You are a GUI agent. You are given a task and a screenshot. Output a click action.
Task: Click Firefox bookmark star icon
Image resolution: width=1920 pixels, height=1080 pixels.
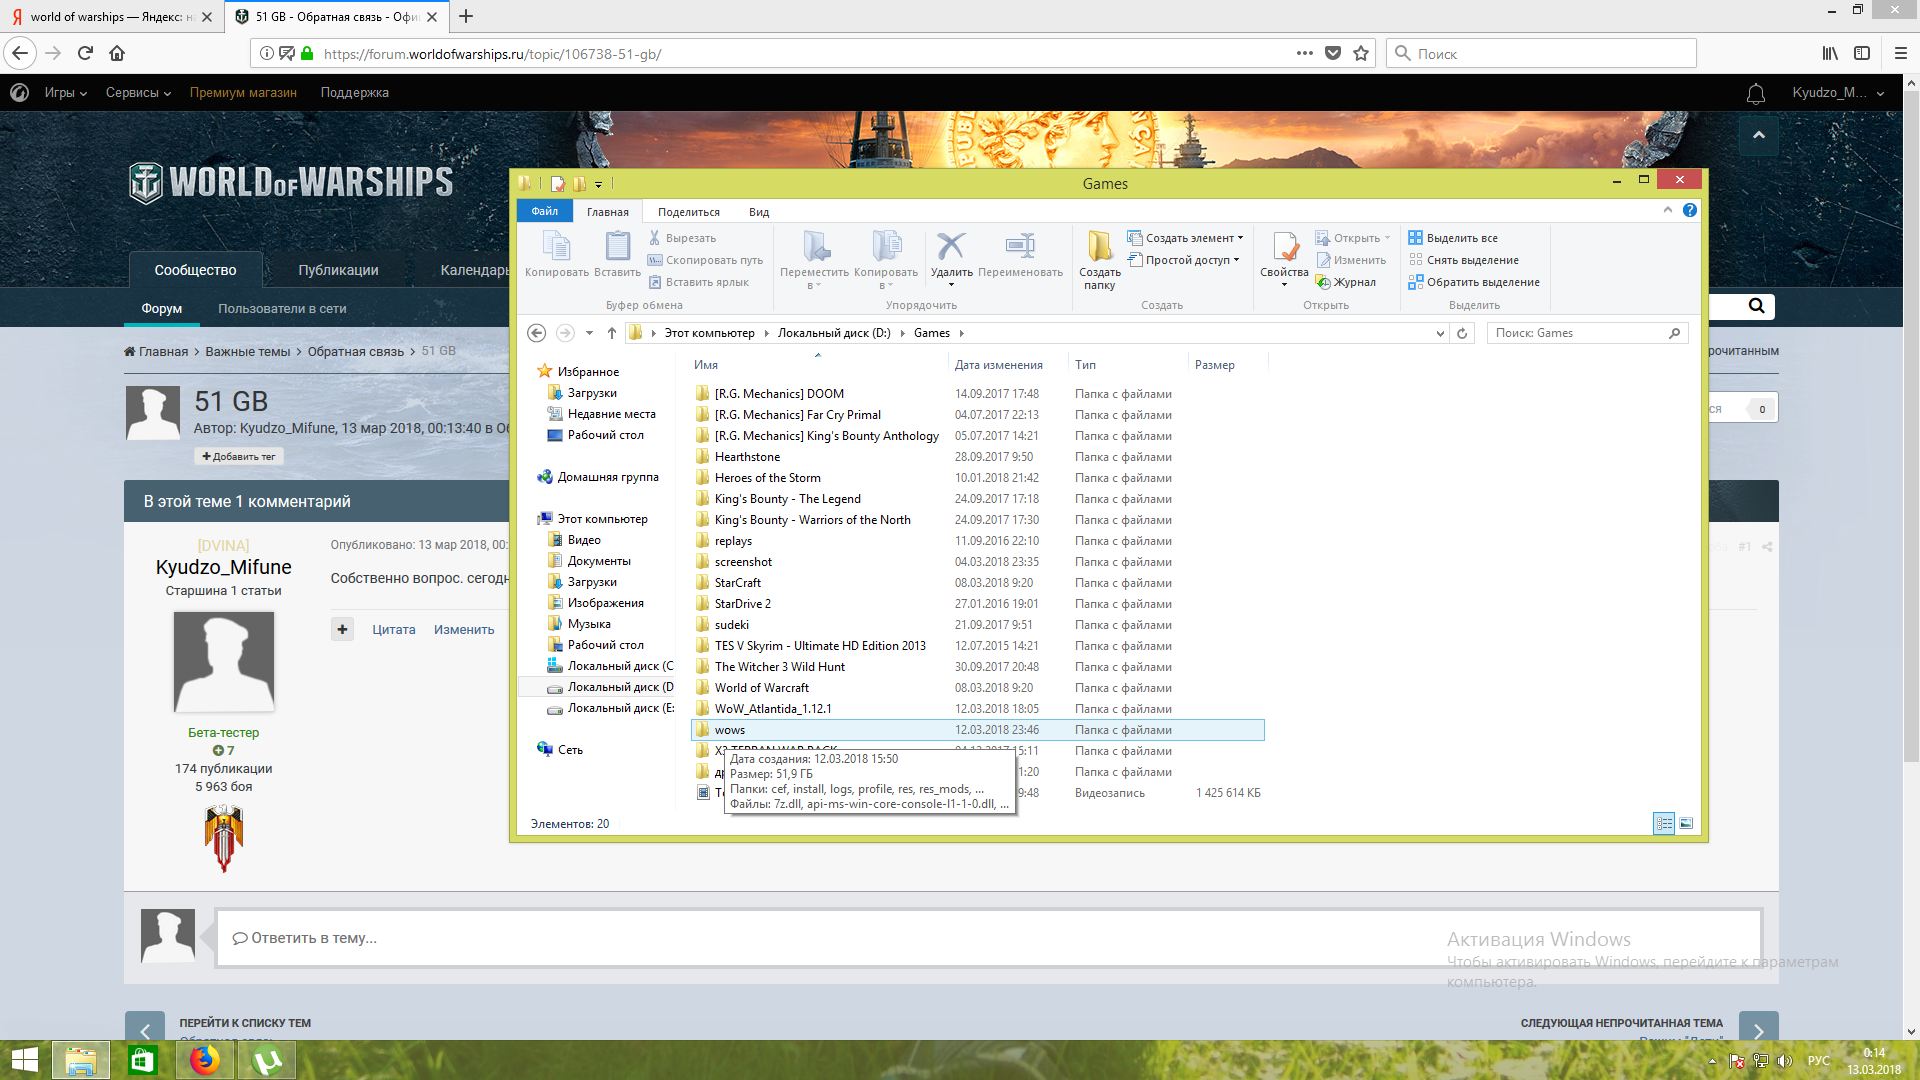(x=1361, y=53)
